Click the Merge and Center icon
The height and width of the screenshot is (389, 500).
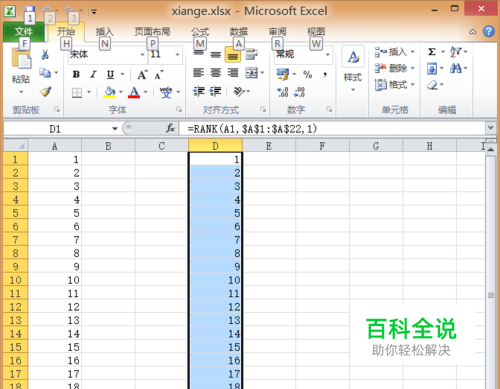coord(252,72)
